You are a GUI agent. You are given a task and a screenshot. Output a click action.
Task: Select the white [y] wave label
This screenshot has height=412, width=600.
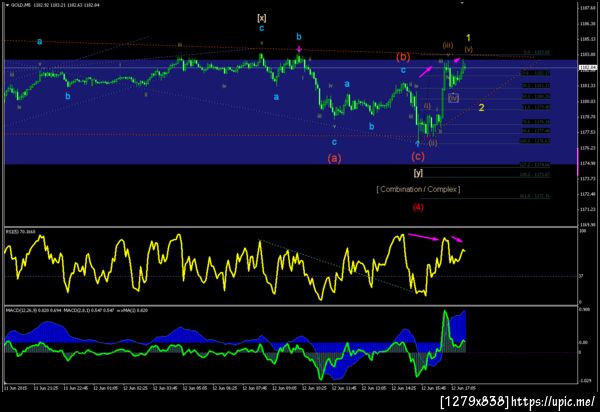tap(418, 173)
